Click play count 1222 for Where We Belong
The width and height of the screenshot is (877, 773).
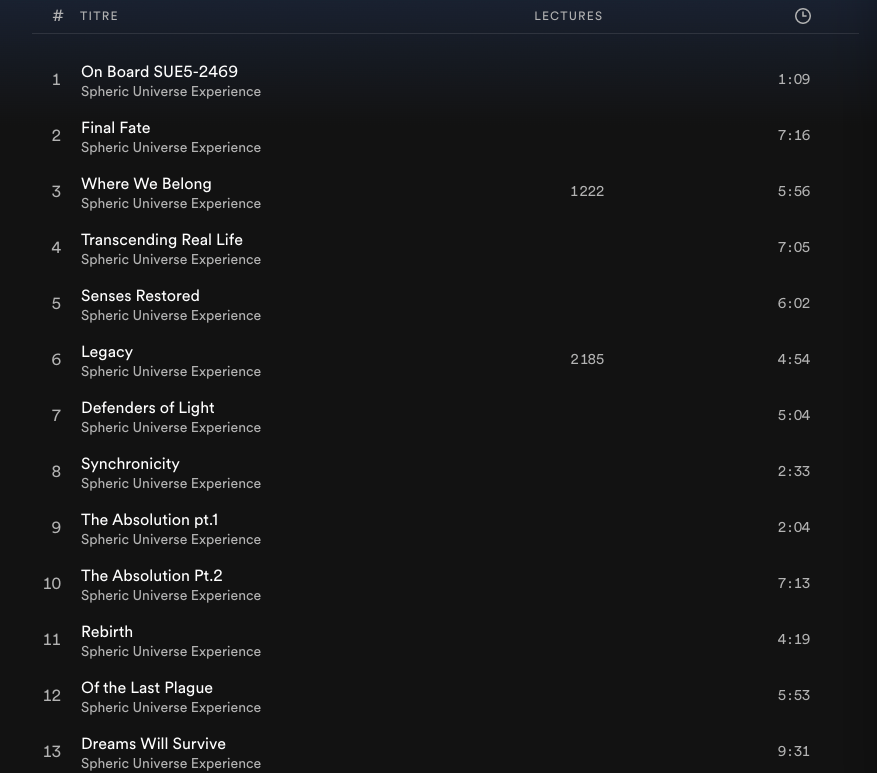(x=587, y=191)
